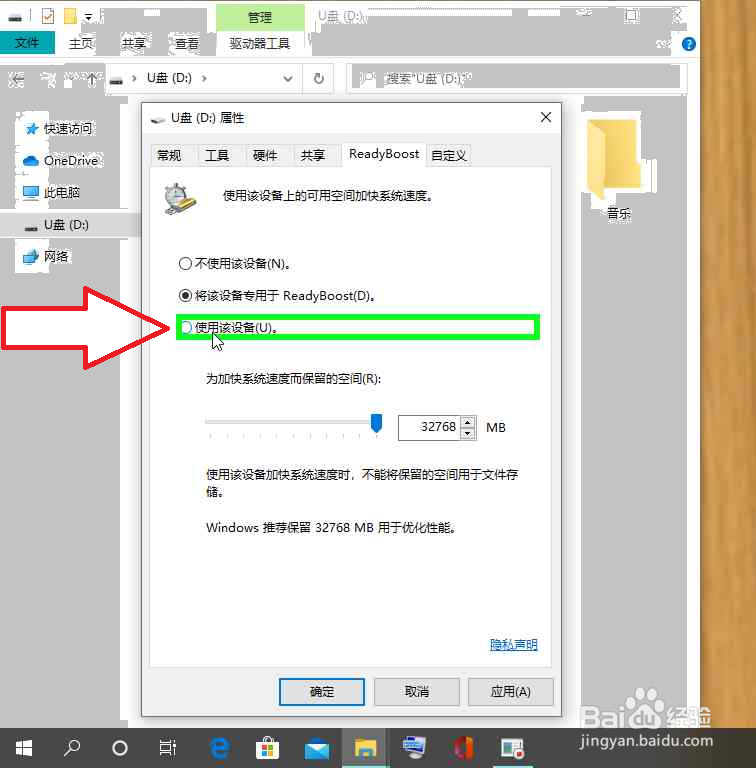Image resolution: width=756 pixels, height=768 pixels.
Task: Click the drive icon in Explorer title bar
Action: tap(15, 18)
